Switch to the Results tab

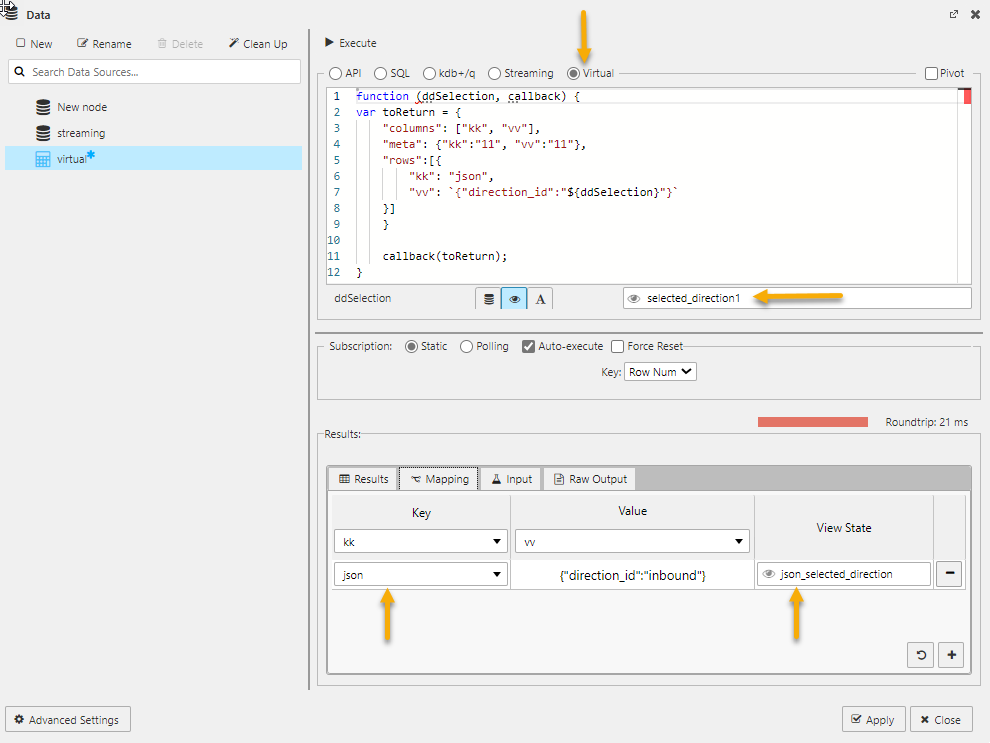pyautogui.click(x=363, y=479)
